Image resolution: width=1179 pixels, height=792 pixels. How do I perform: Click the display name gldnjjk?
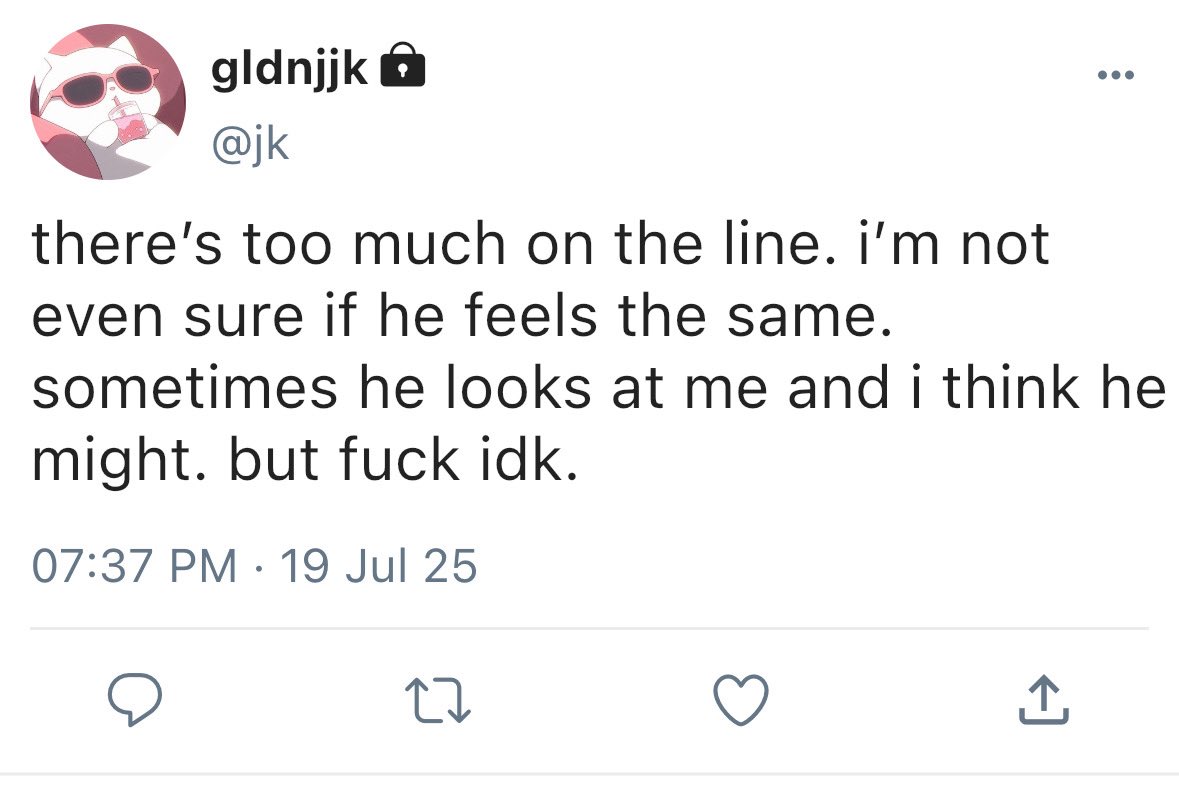tap(291, 68)
